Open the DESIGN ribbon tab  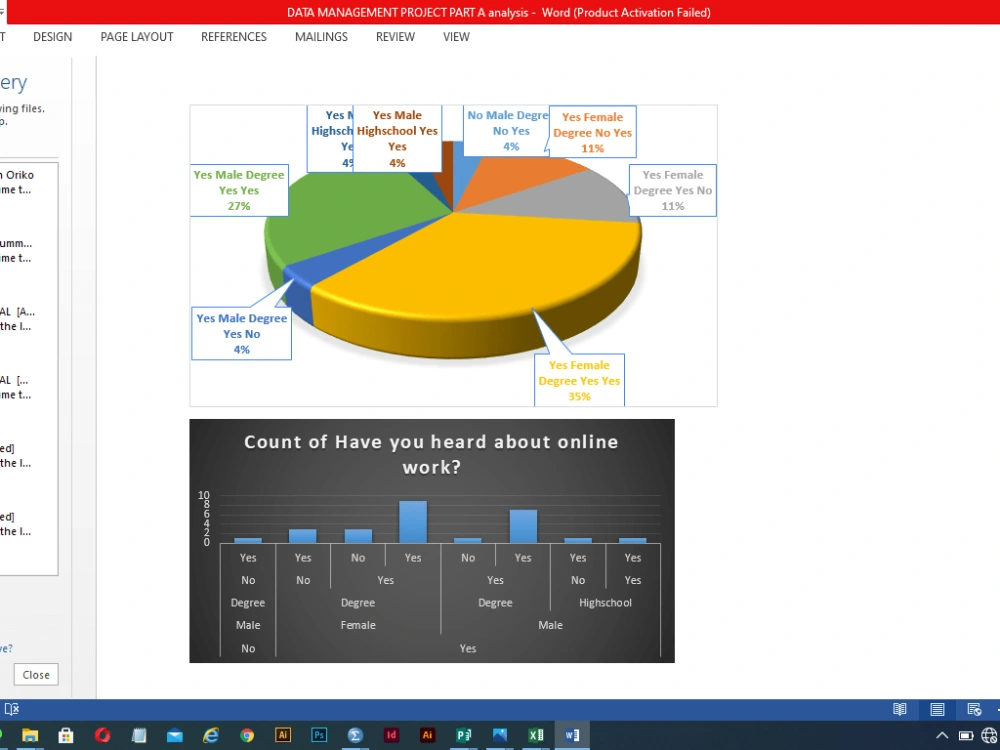click(x=52, y=37)
